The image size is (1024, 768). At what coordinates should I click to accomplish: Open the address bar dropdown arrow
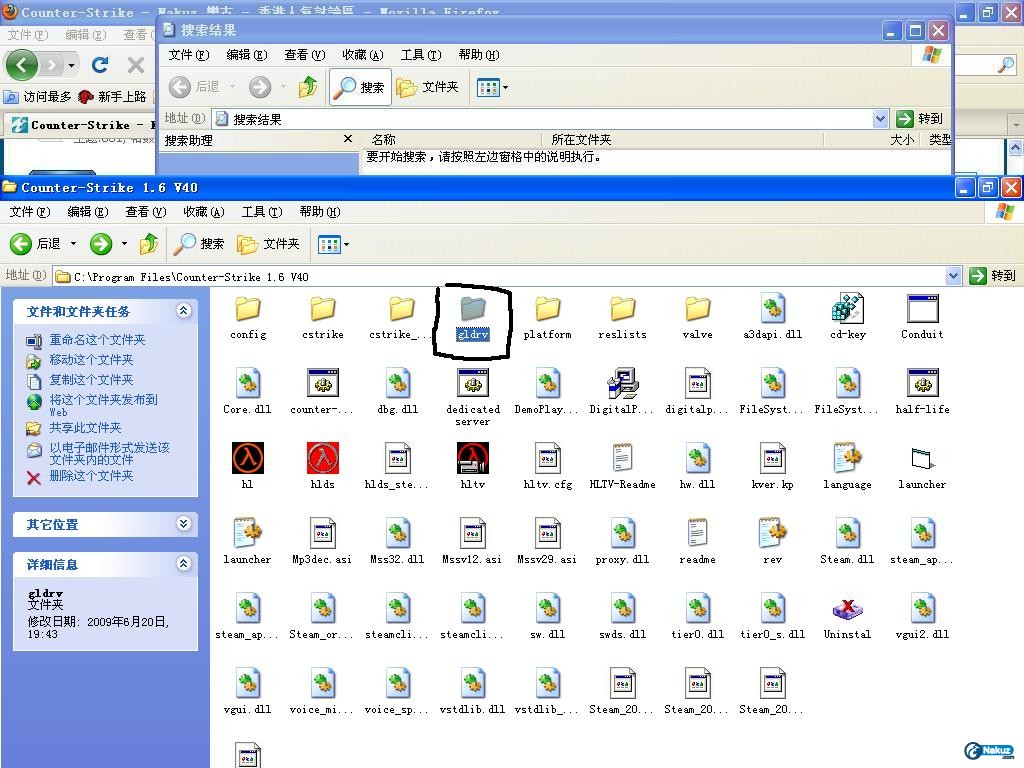pyautogui.click(x=953, y=276)
